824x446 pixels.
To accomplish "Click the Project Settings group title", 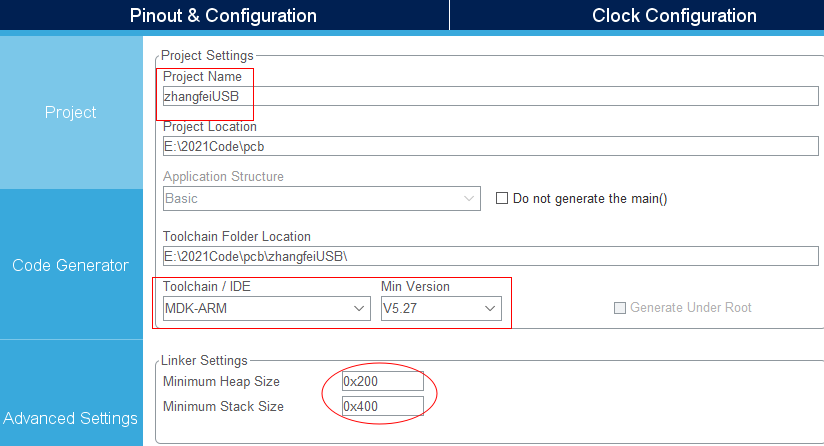I will coord(207,55).
